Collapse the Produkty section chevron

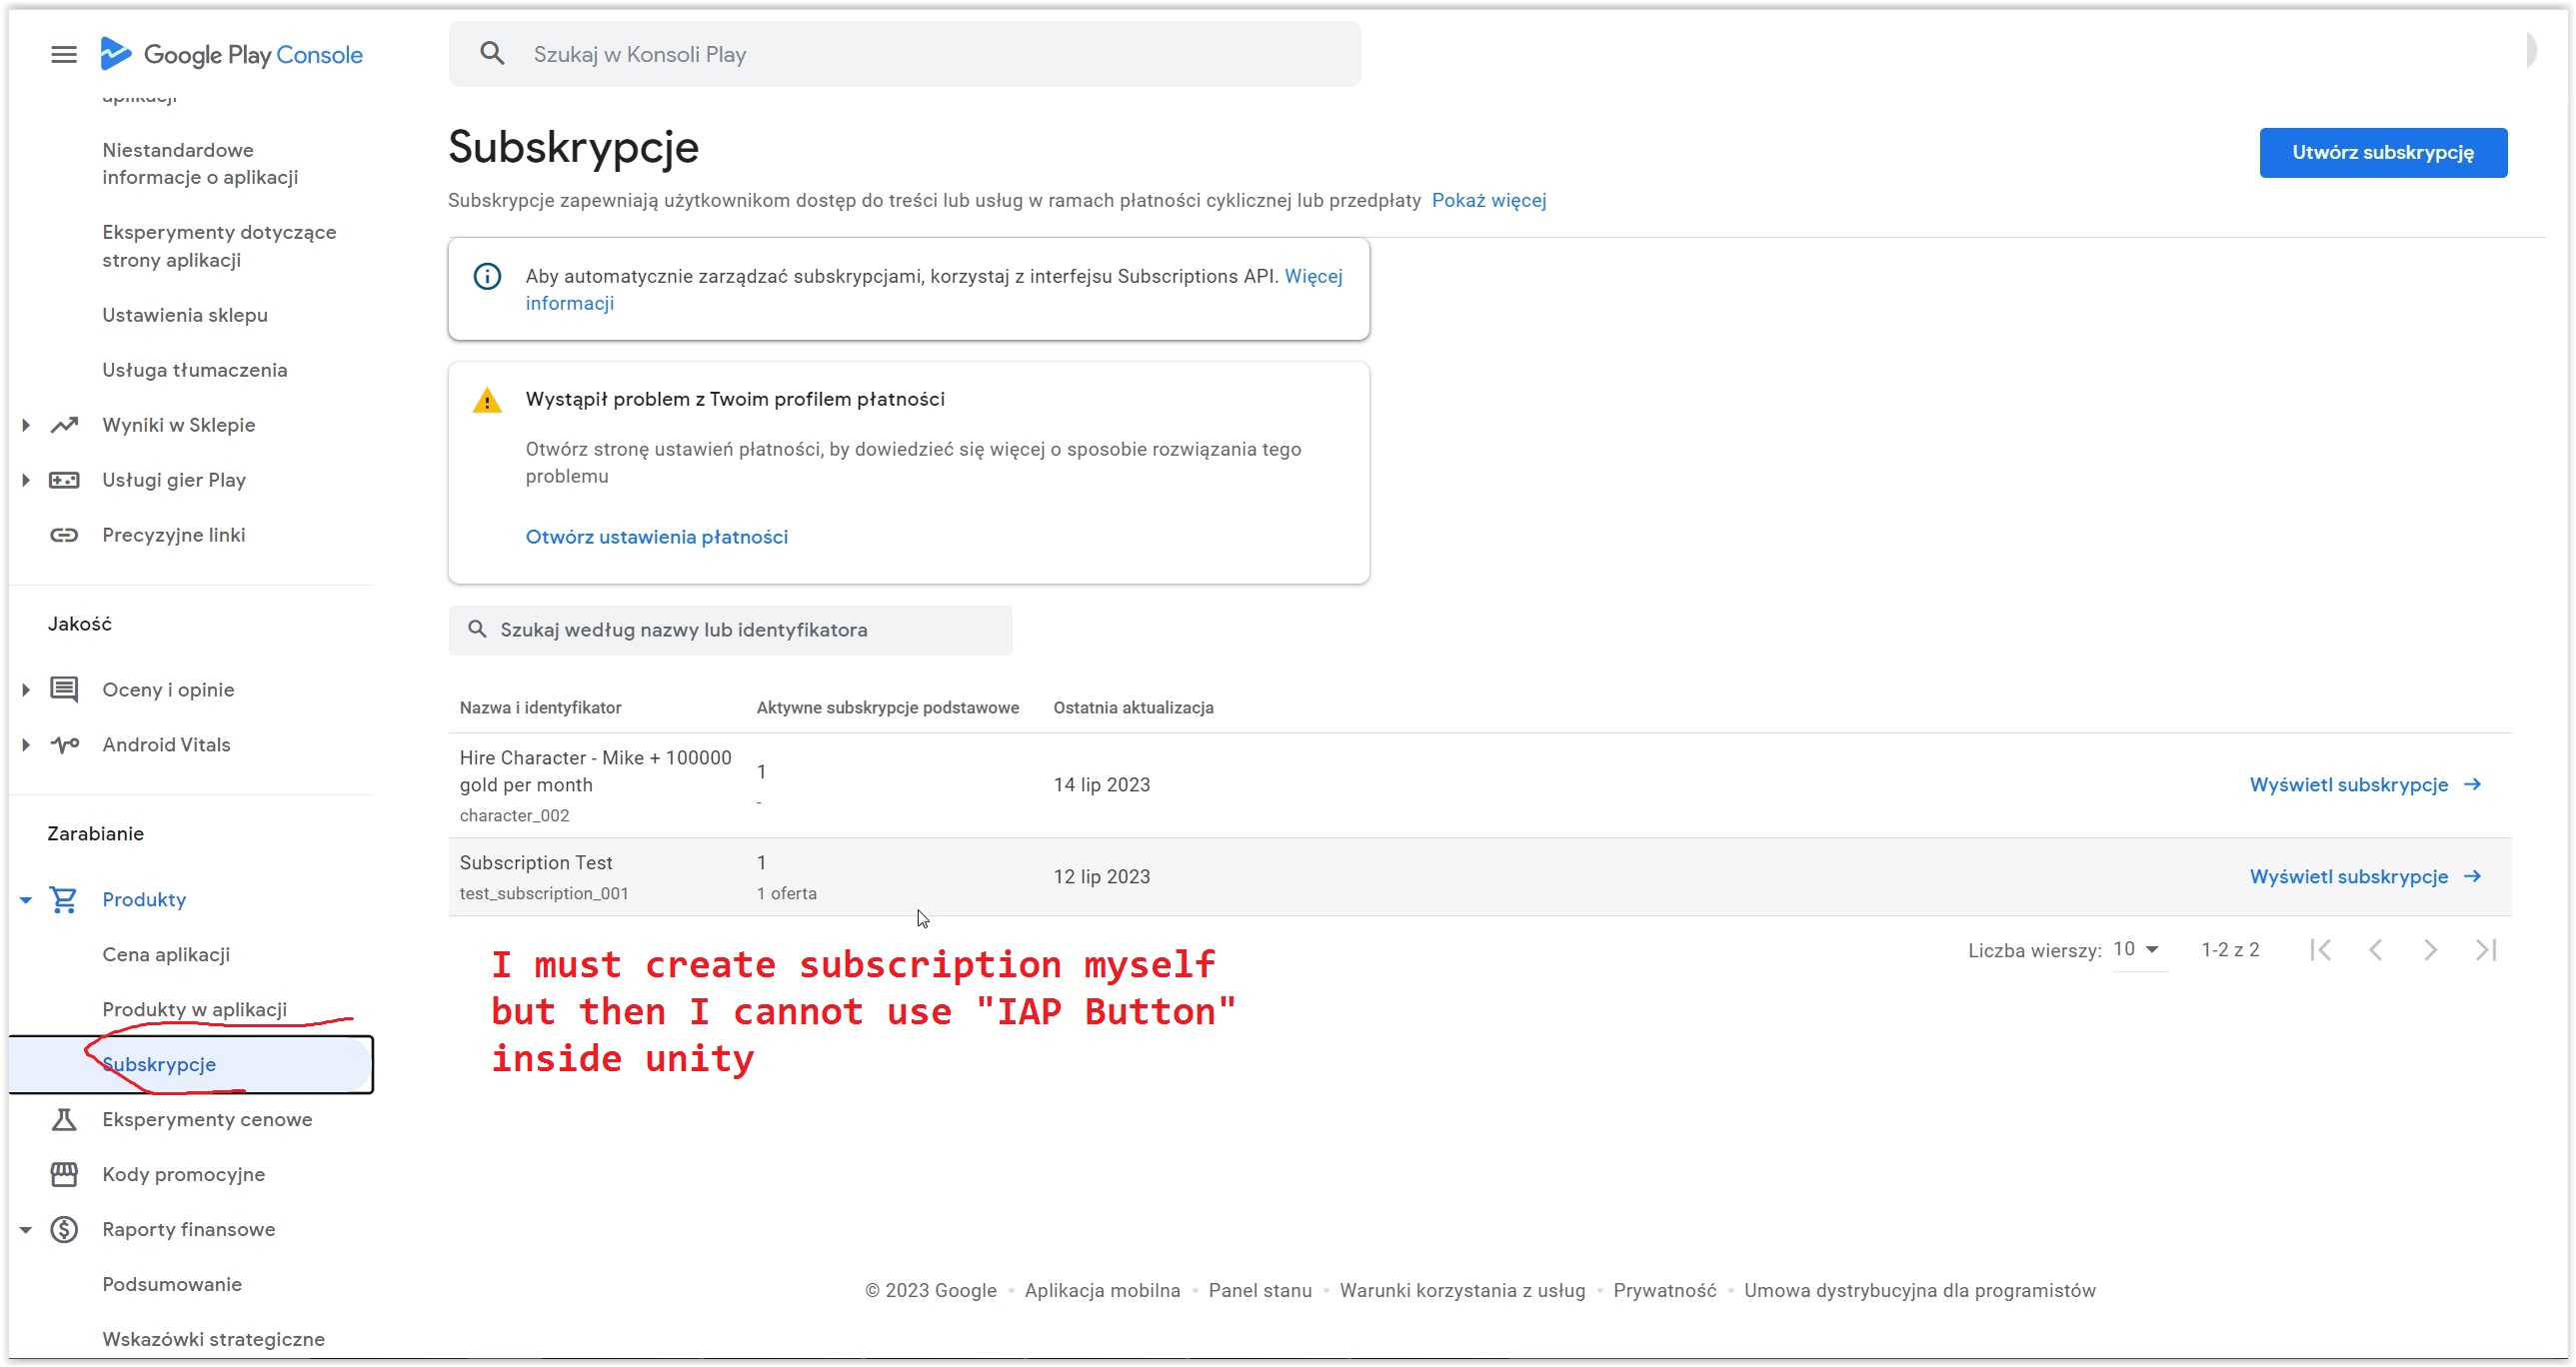(x=25, y=899)
